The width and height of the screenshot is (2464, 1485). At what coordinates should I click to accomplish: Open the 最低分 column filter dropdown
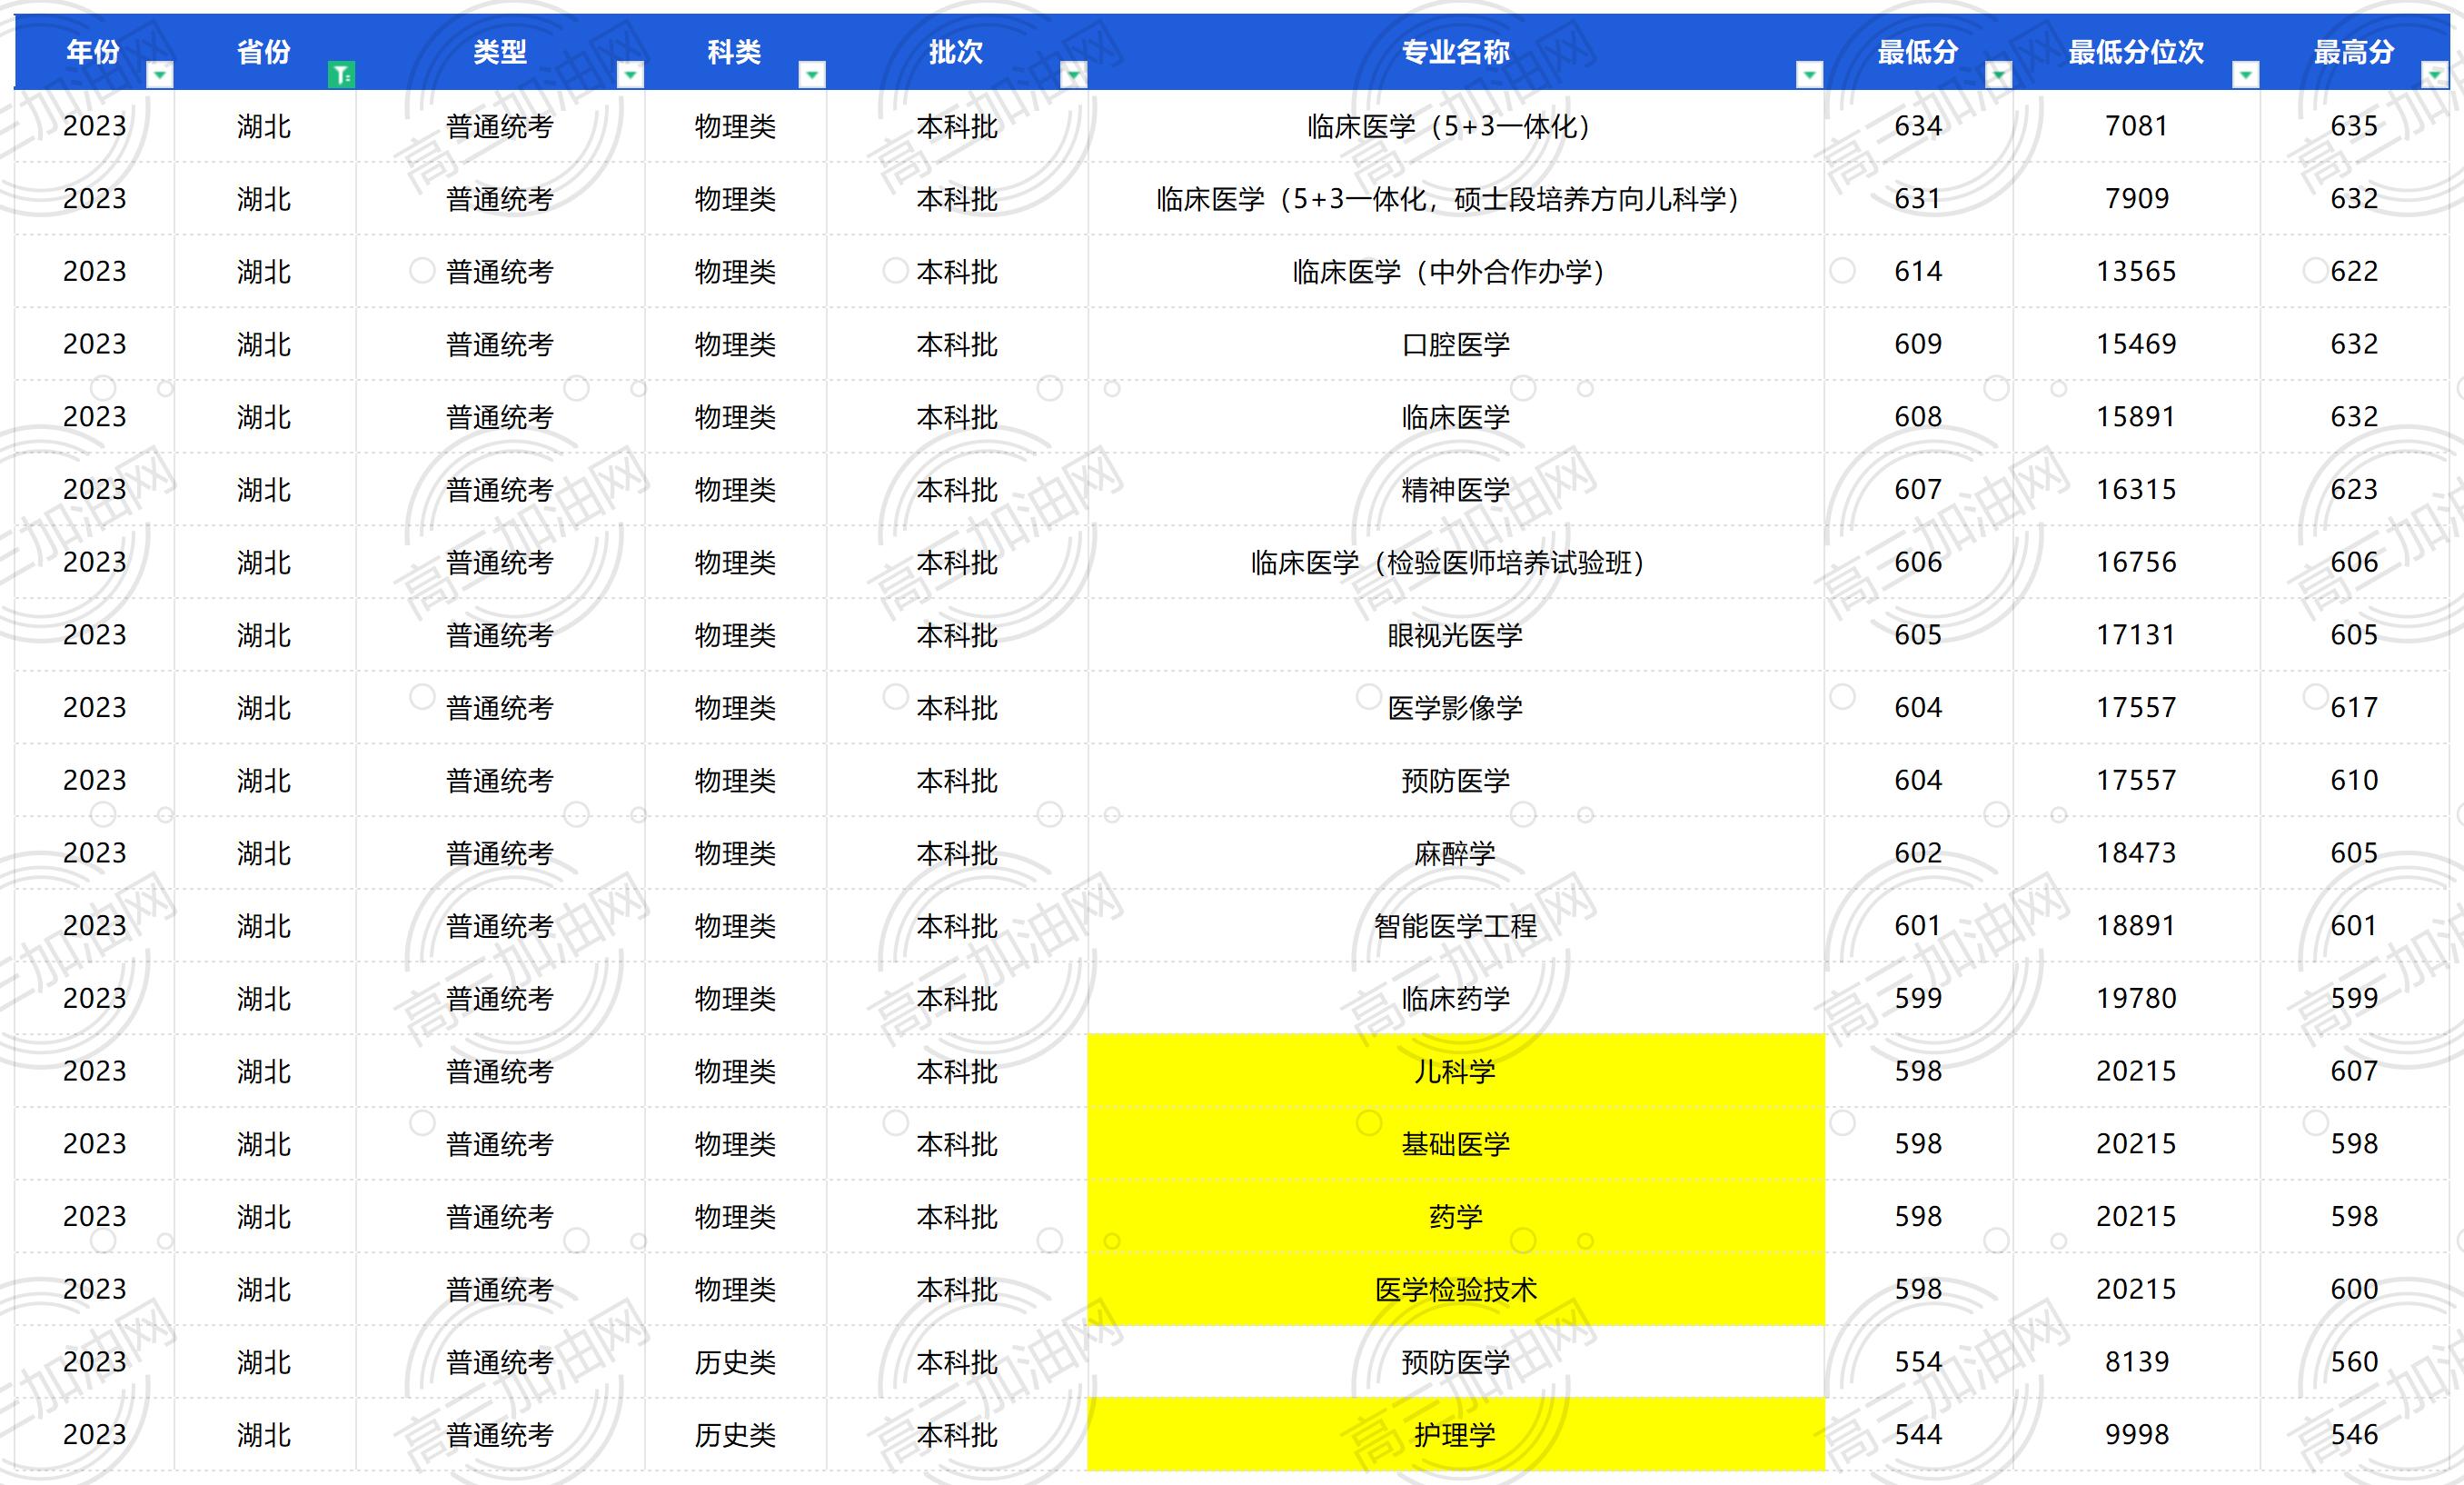coord(1998,75)
